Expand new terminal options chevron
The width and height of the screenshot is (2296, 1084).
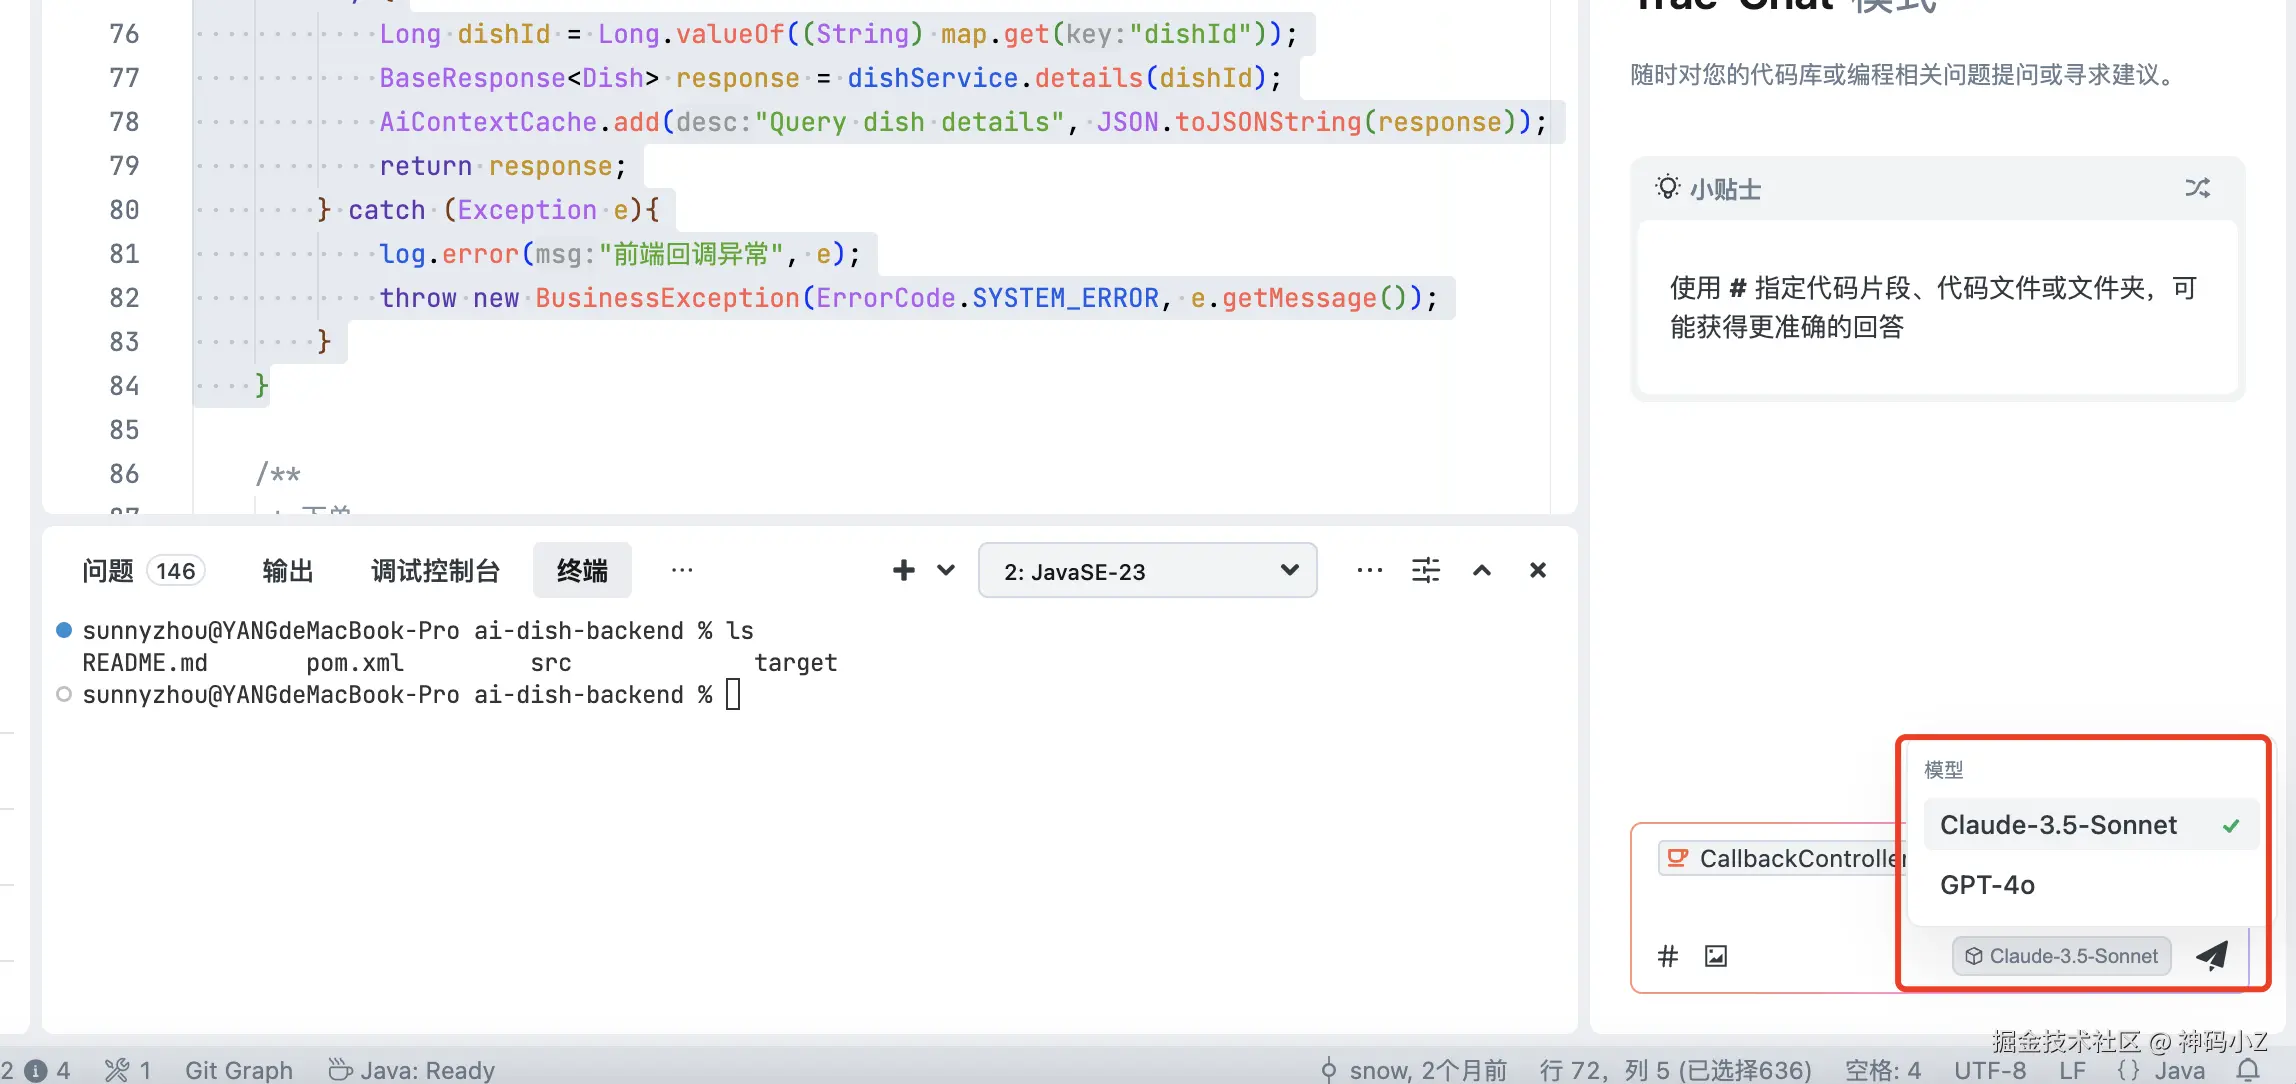(x=946, y=570)
